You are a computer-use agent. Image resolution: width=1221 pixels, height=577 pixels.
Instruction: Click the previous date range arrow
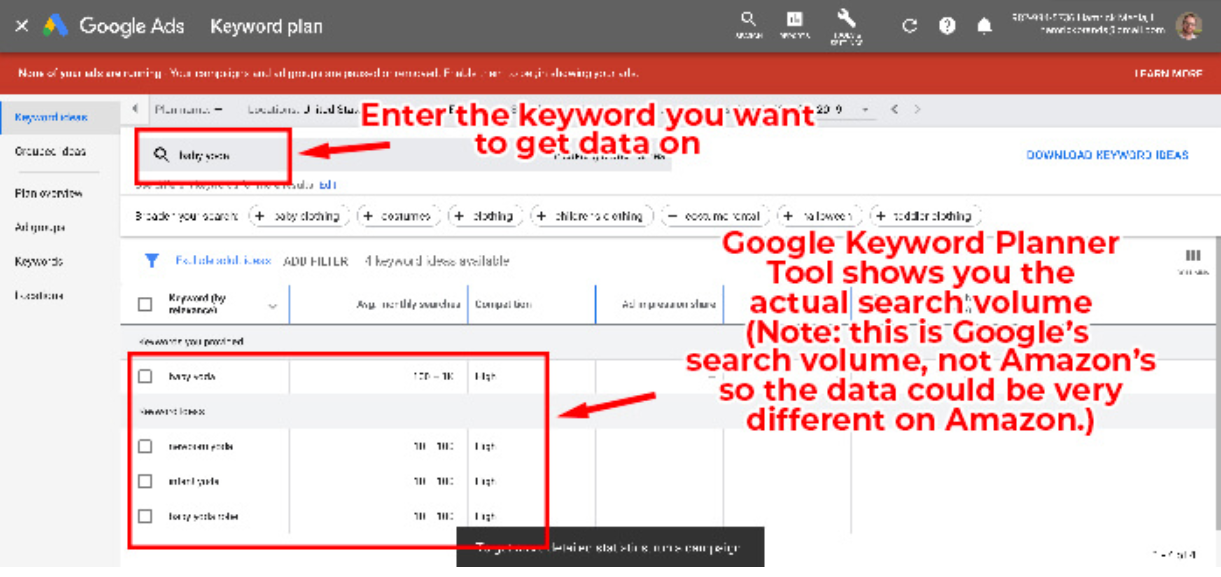pyautogui.click(x=895, y=109)
